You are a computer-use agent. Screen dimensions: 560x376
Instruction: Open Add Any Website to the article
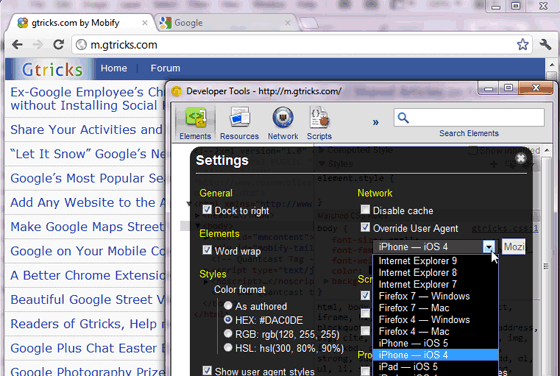[88, 202]
